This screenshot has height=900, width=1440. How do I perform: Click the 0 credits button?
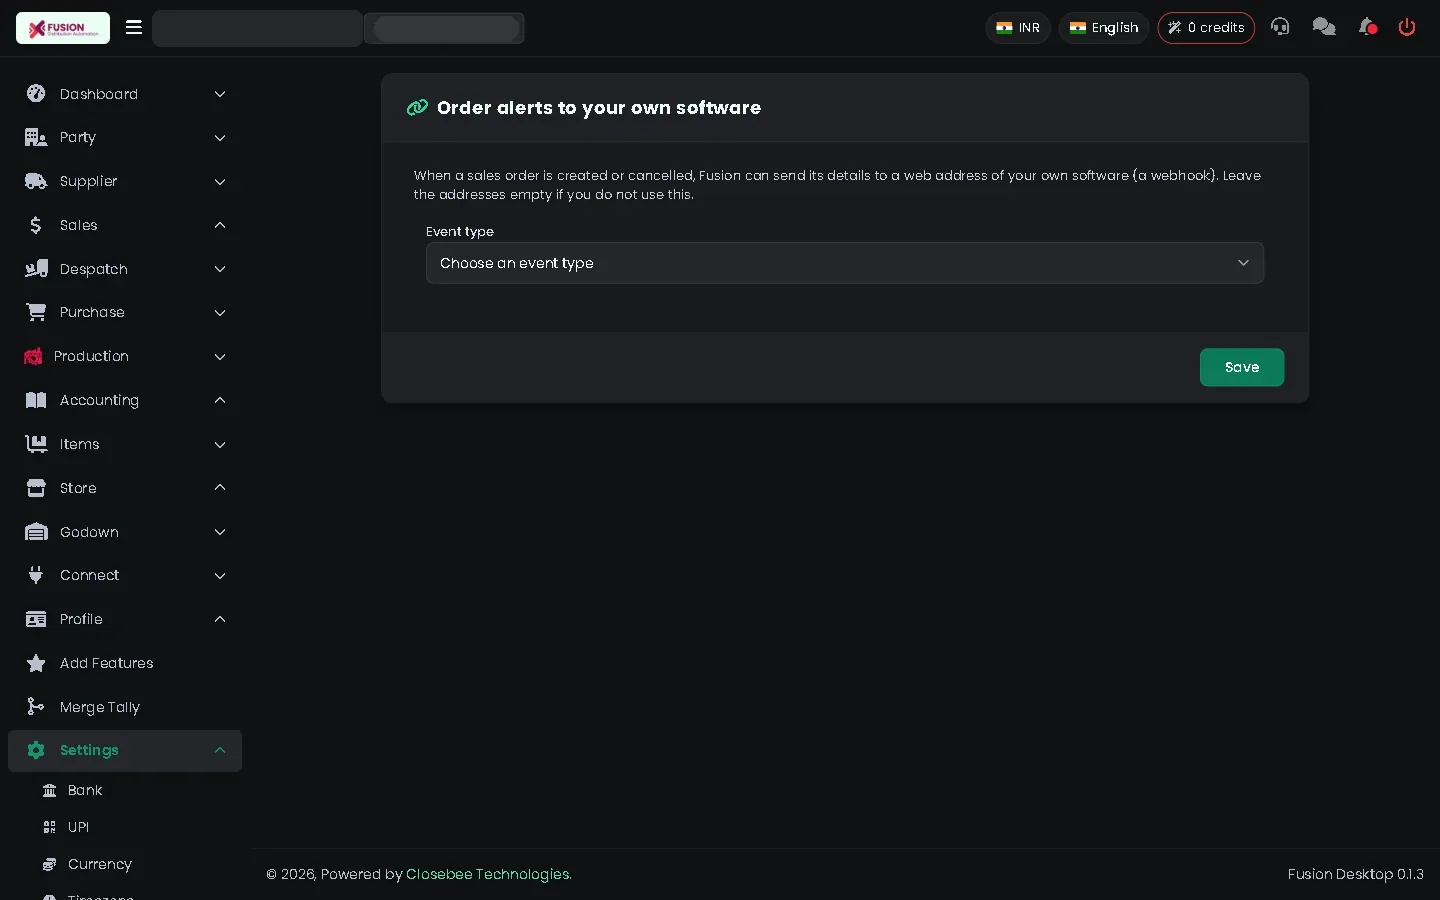click(1206, 28)
